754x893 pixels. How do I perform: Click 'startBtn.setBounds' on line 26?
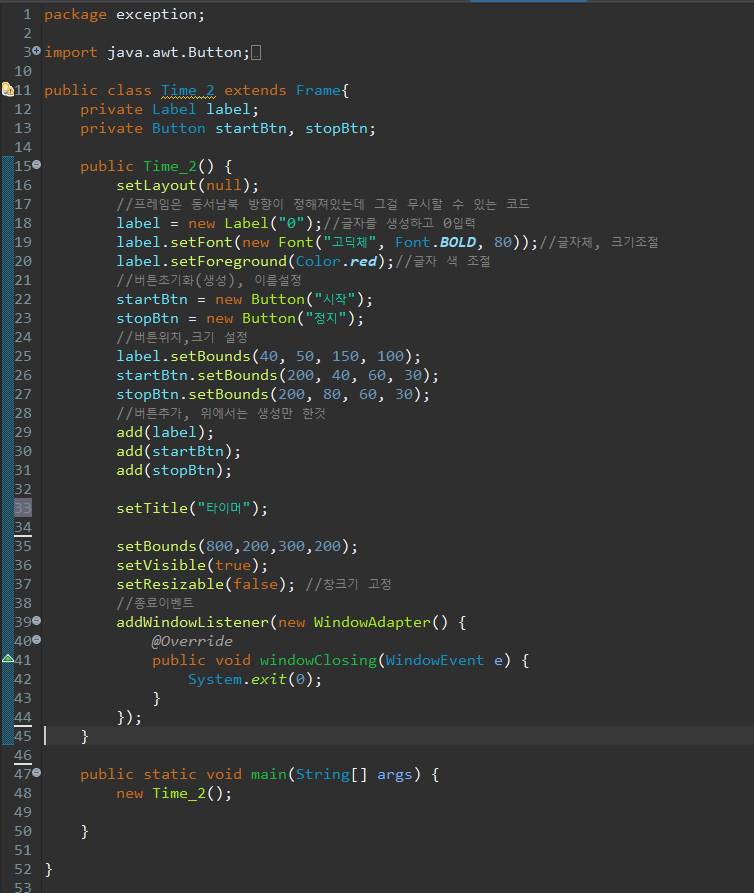tap(196, 375)
